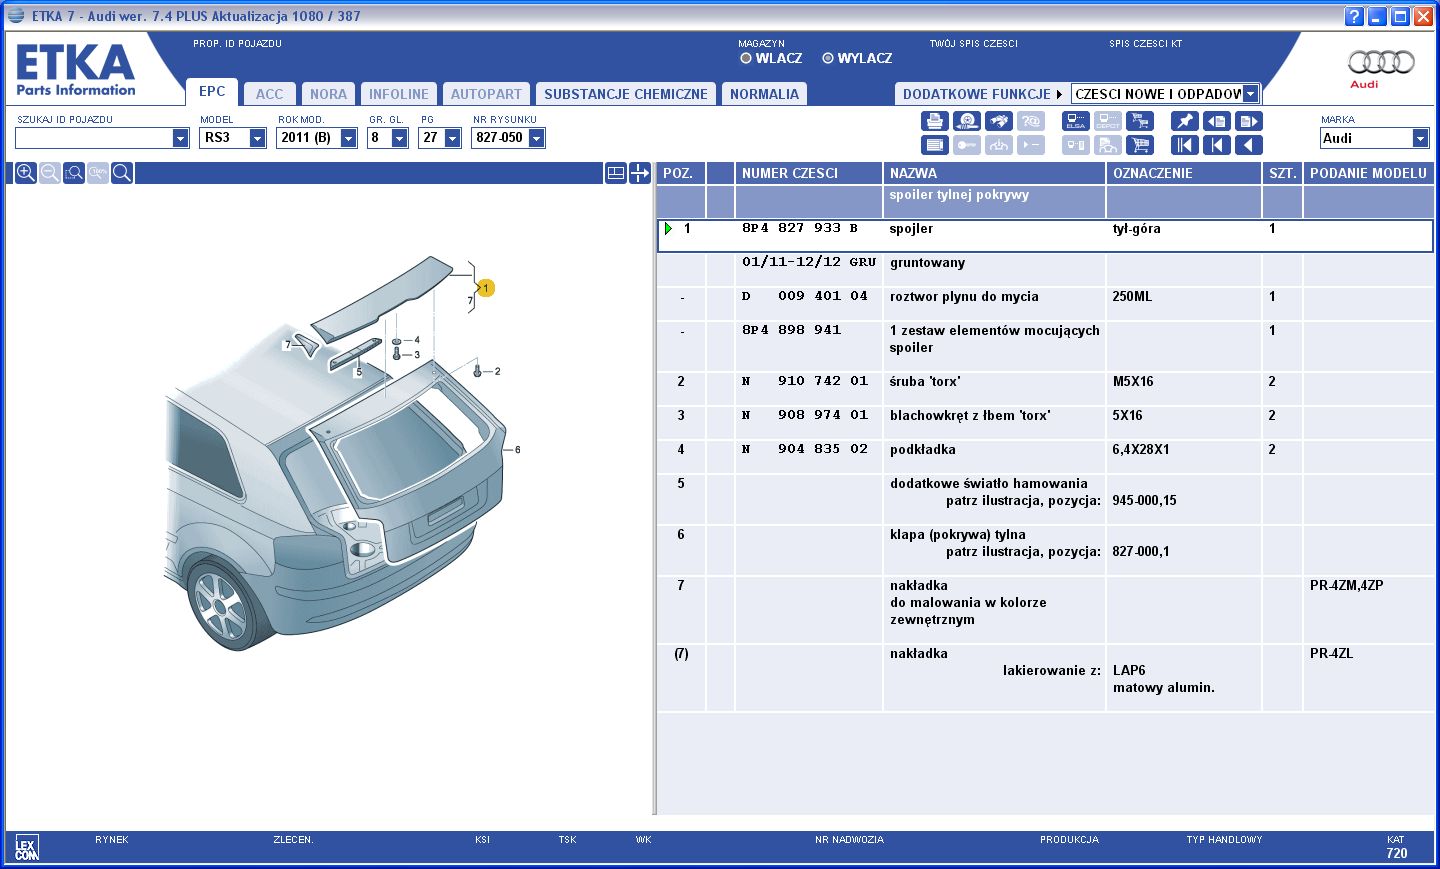
Task: Open the NORA tab
Action: pos(328,94)
